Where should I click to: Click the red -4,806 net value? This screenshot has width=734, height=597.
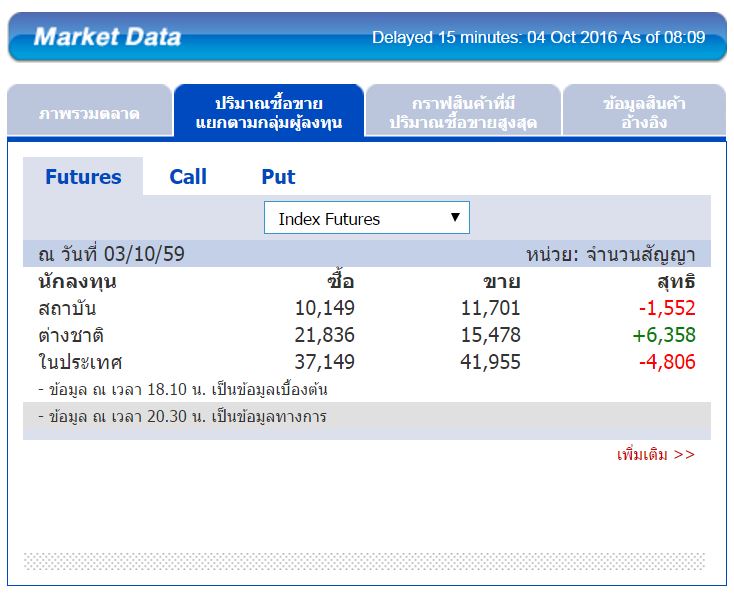pos(667,362)
